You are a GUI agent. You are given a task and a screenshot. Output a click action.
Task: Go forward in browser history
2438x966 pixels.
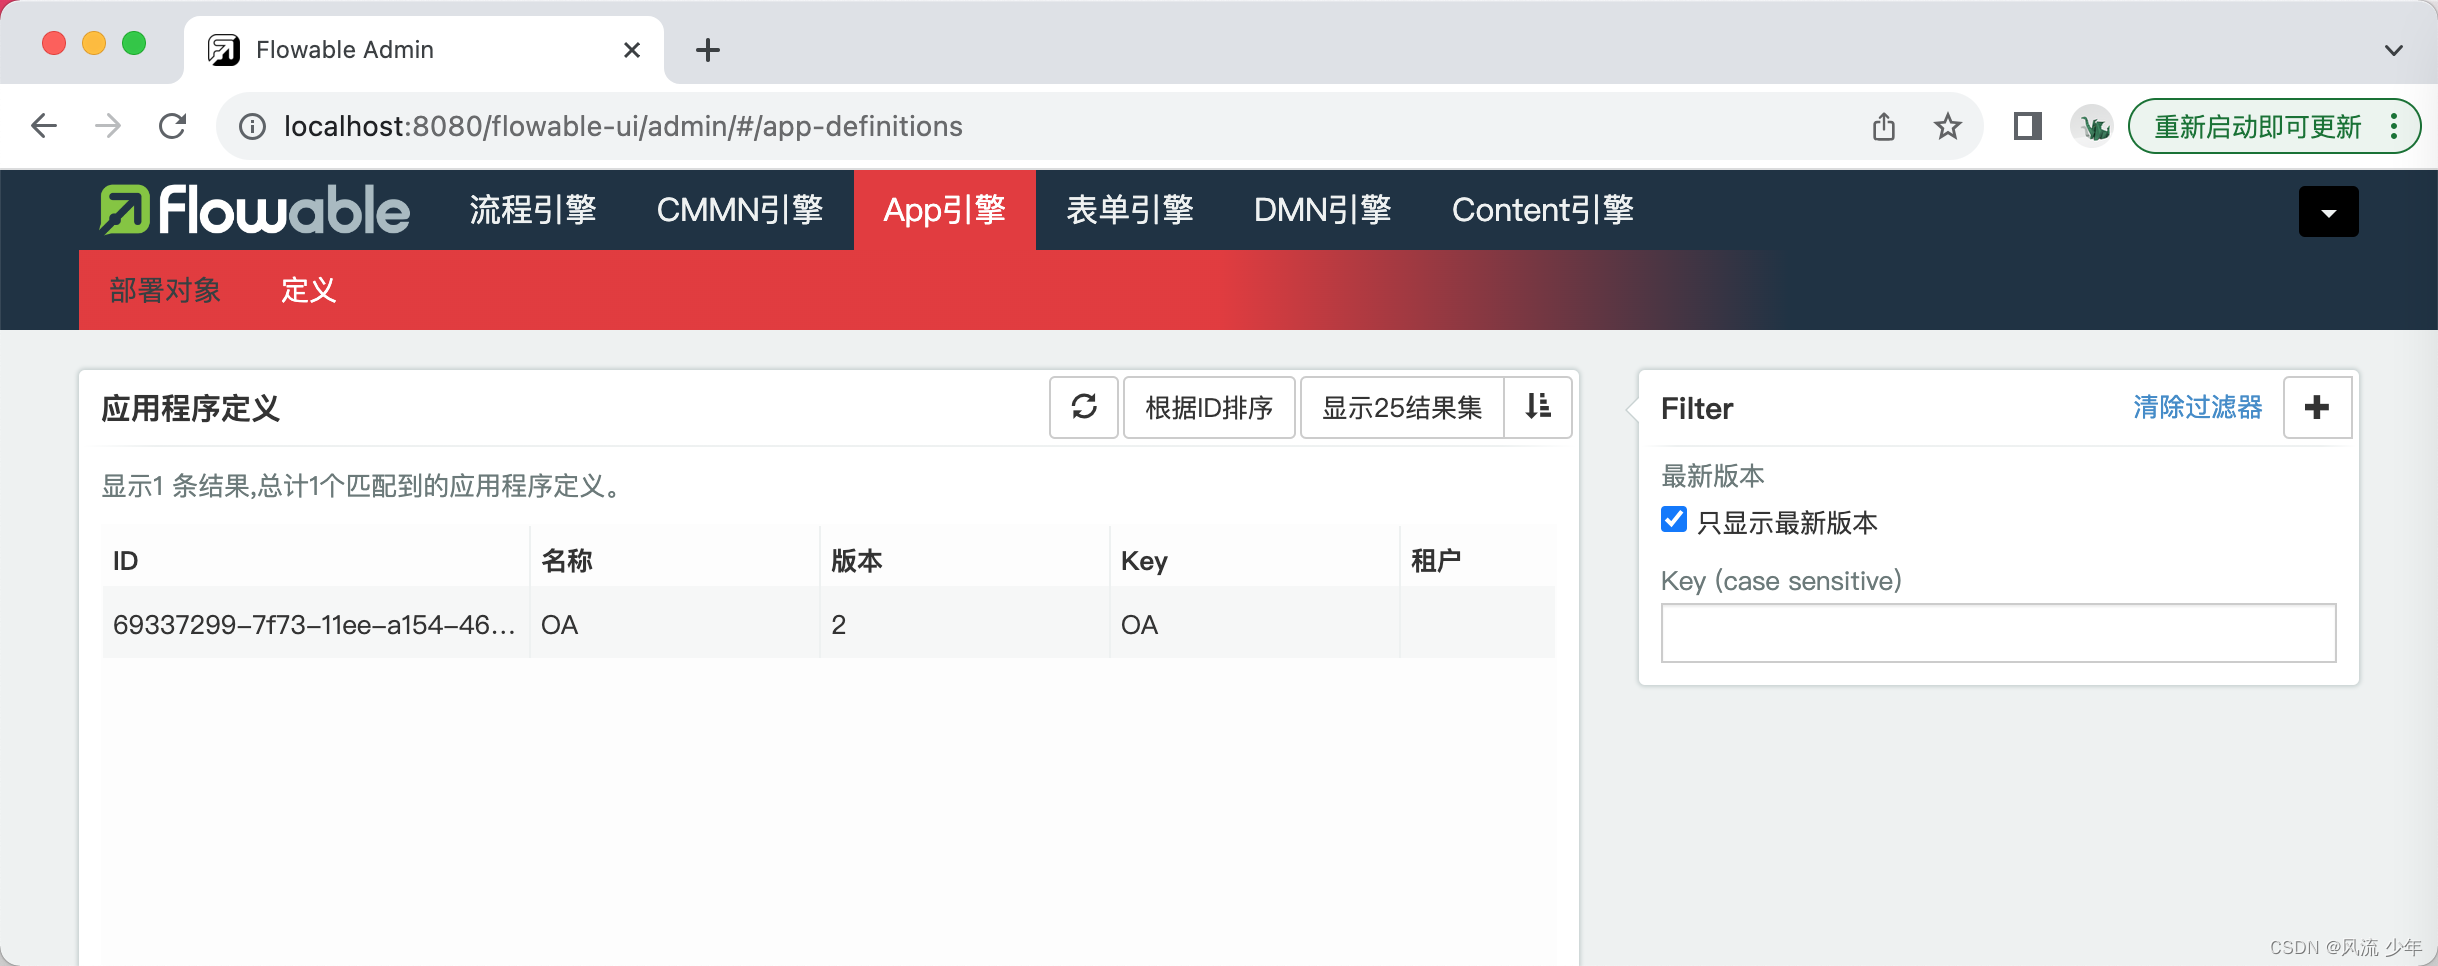point(108,126)
